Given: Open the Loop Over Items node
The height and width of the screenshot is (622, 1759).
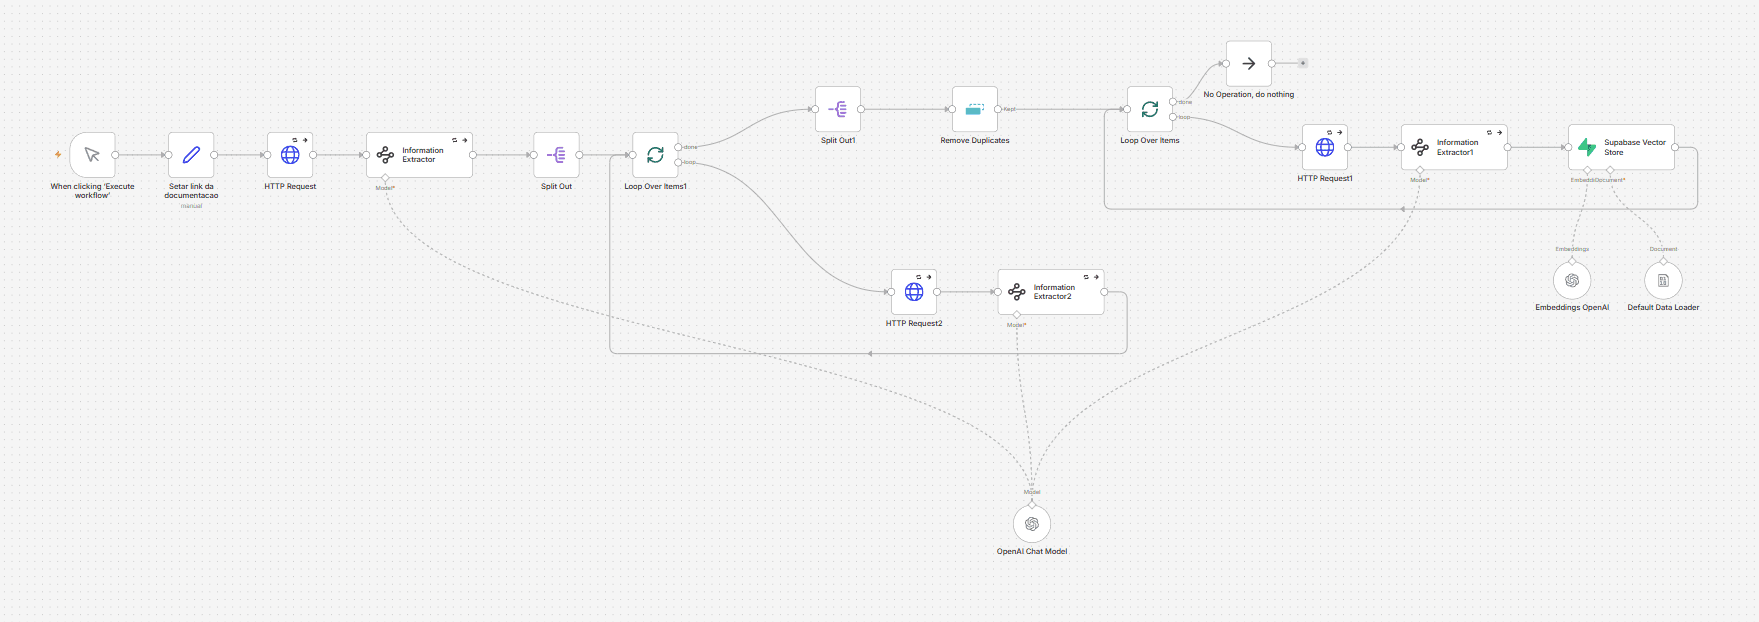Looking at the screenshot, I should click(1150, 109).
